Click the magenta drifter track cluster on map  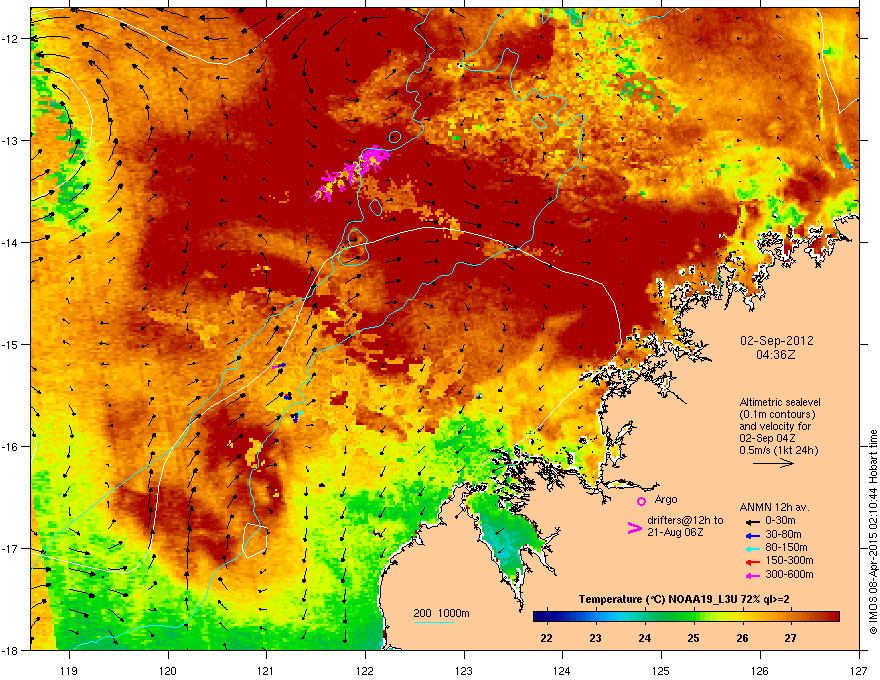click(x=352, y=173)
